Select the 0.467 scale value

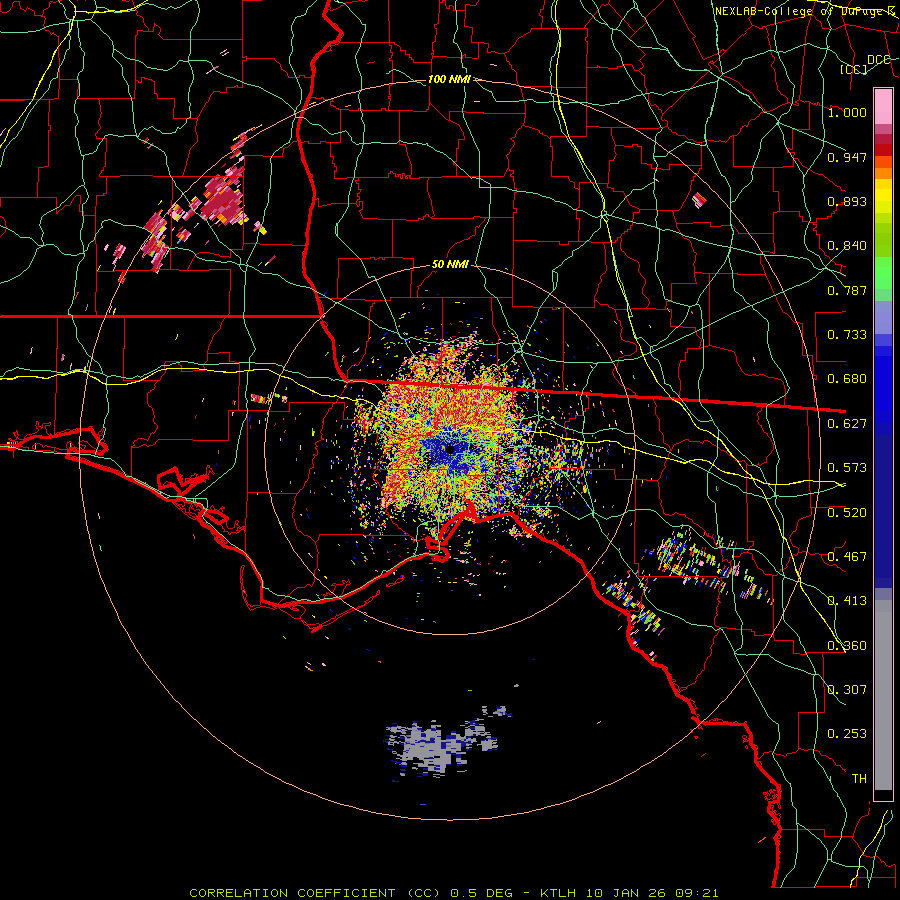click(x=847, y=557)
